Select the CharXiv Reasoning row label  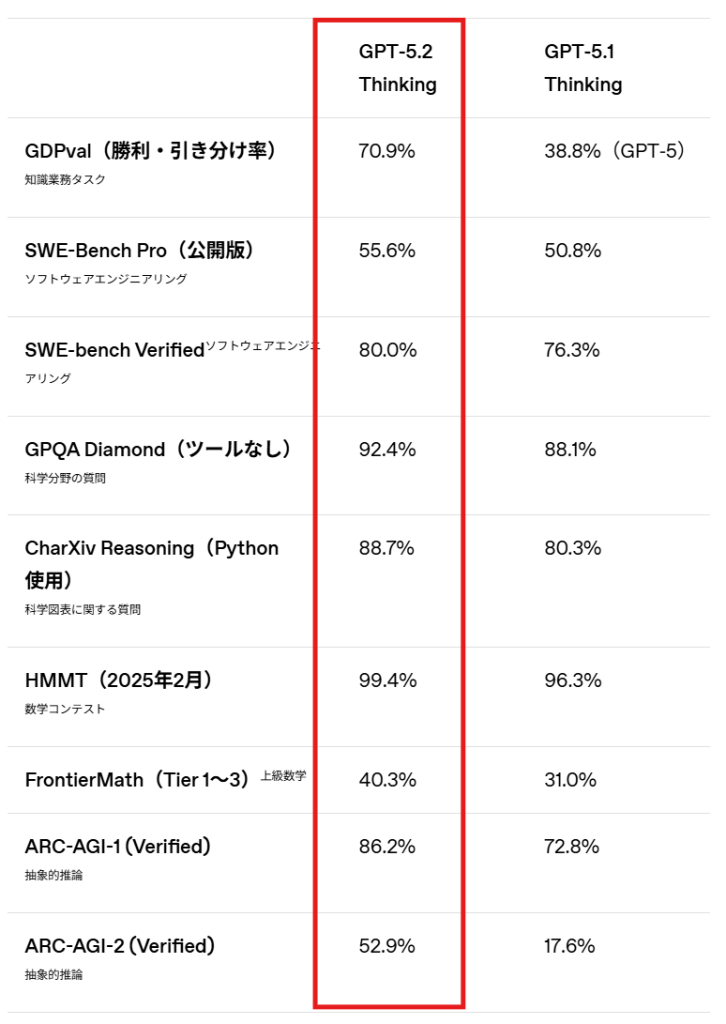pos(151,563)
